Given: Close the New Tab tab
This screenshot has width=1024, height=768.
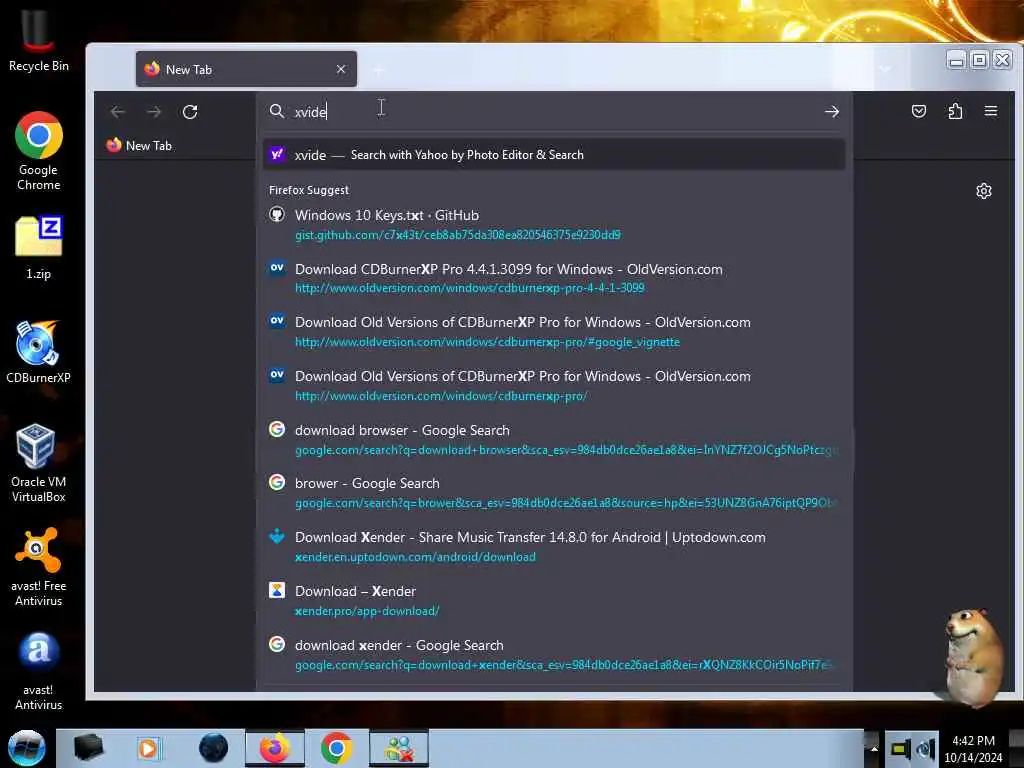Looking at the screenshot, I should point(341,69).
